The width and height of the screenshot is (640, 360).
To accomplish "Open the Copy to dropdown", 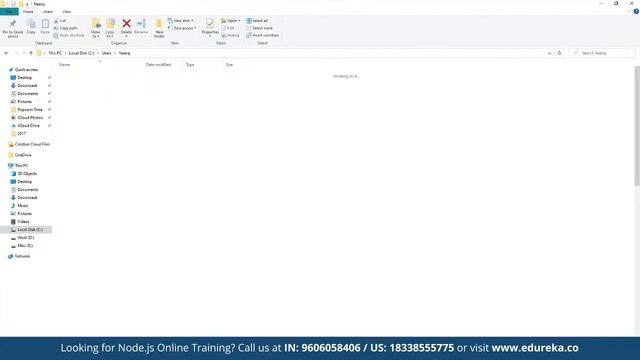I will click(x=110, y=28).
